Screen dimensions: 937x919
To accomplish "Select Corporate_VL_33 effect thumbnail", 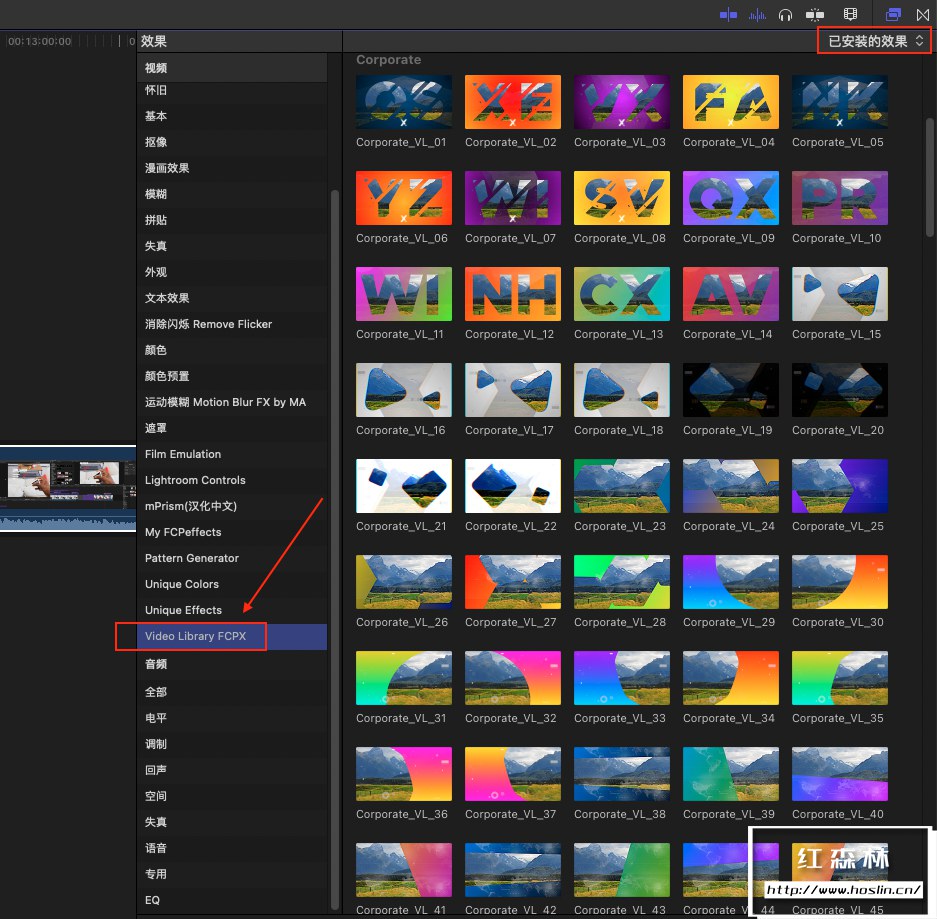I will tap(621, 678).
